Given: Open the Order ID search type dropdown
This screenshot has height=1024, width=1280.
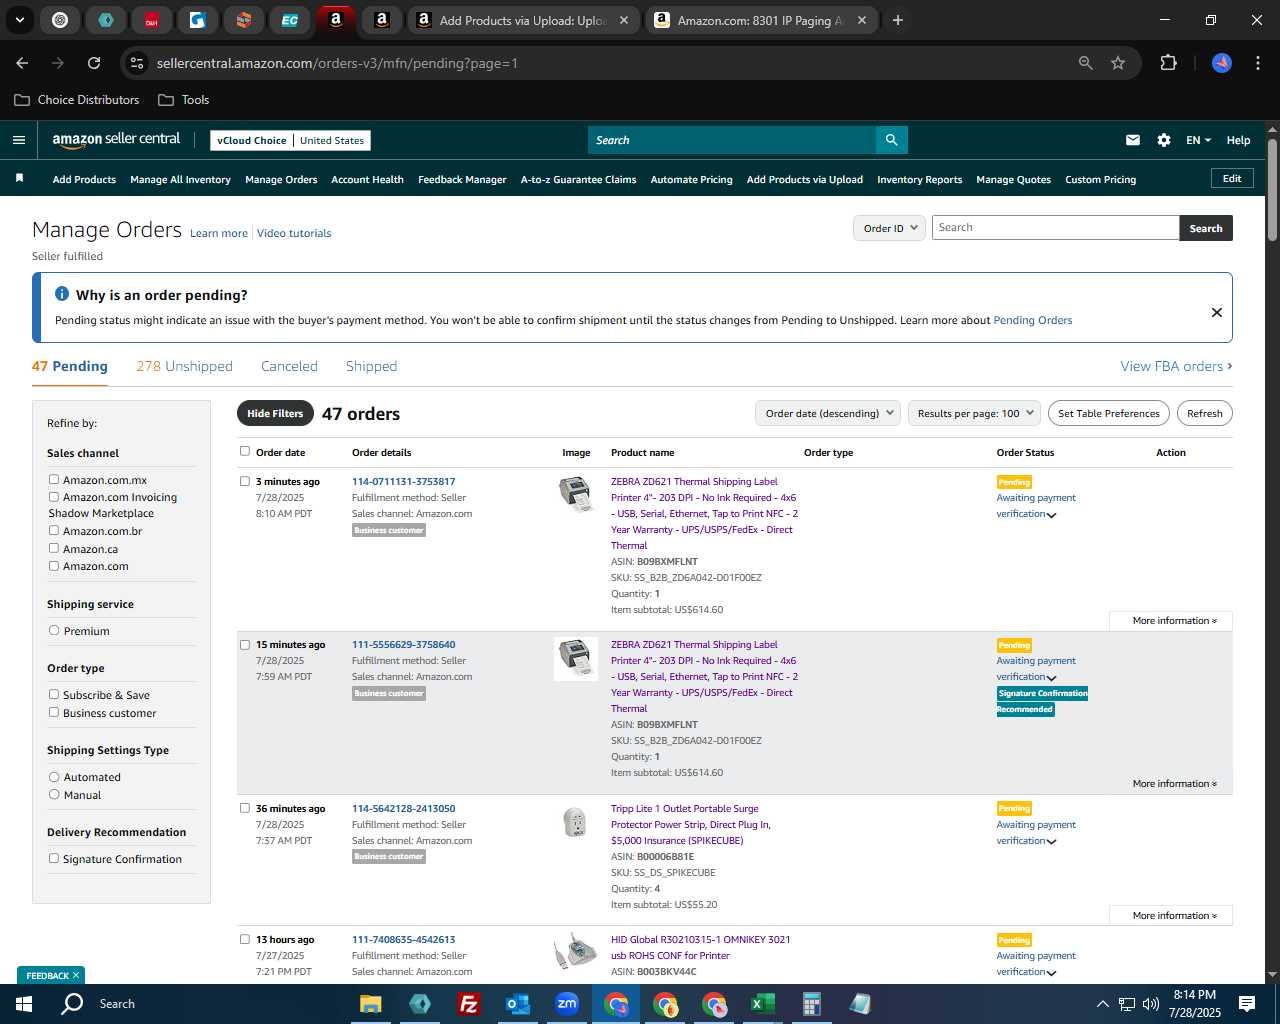Looking at the screenshot, I should (889, 228).
